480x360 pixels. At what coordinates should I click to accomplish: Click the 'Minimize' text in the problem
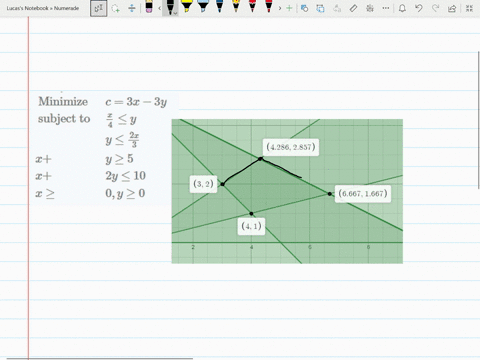[63, 101]
